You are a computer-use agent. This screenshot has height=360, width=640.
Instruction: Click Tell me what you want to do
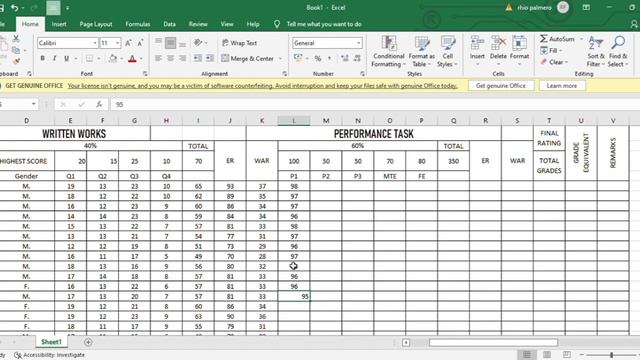click(x=324, y=24)
